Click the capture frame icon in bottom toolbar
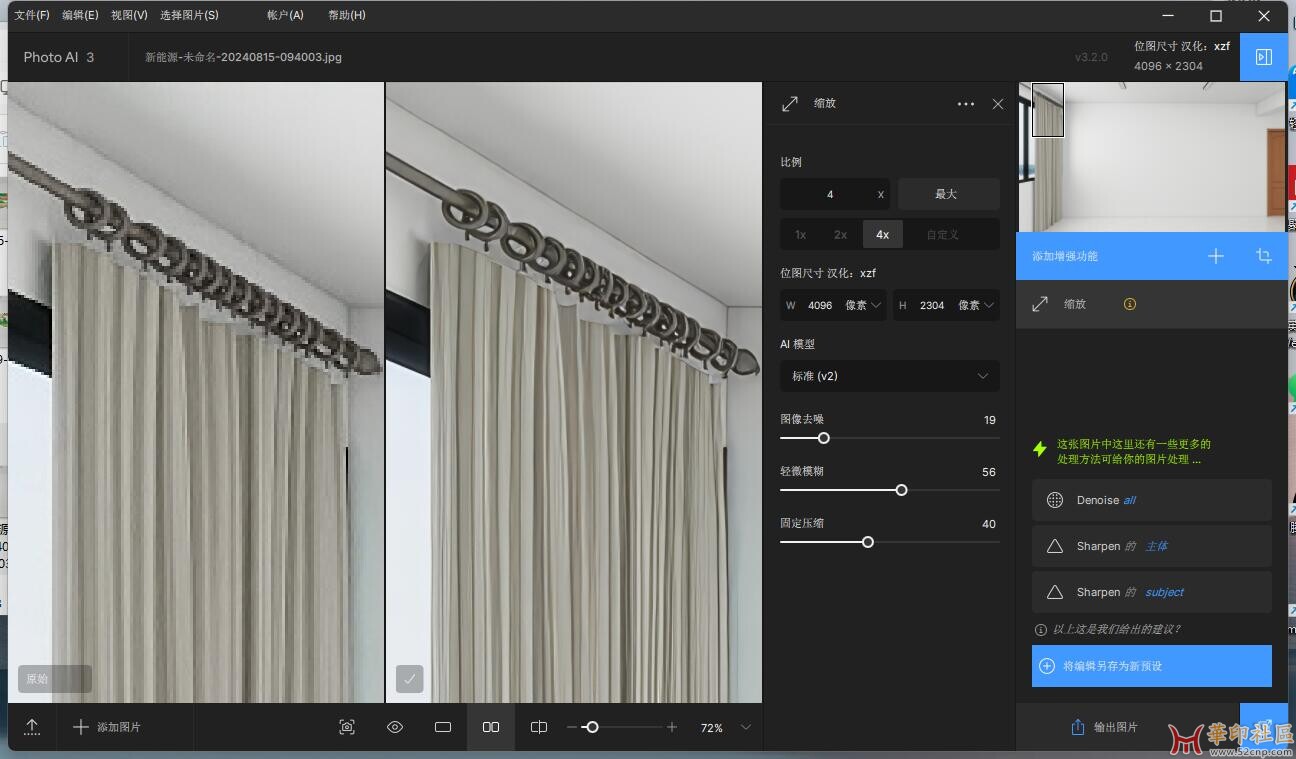1296x759 pixels. tap(347, 727)
